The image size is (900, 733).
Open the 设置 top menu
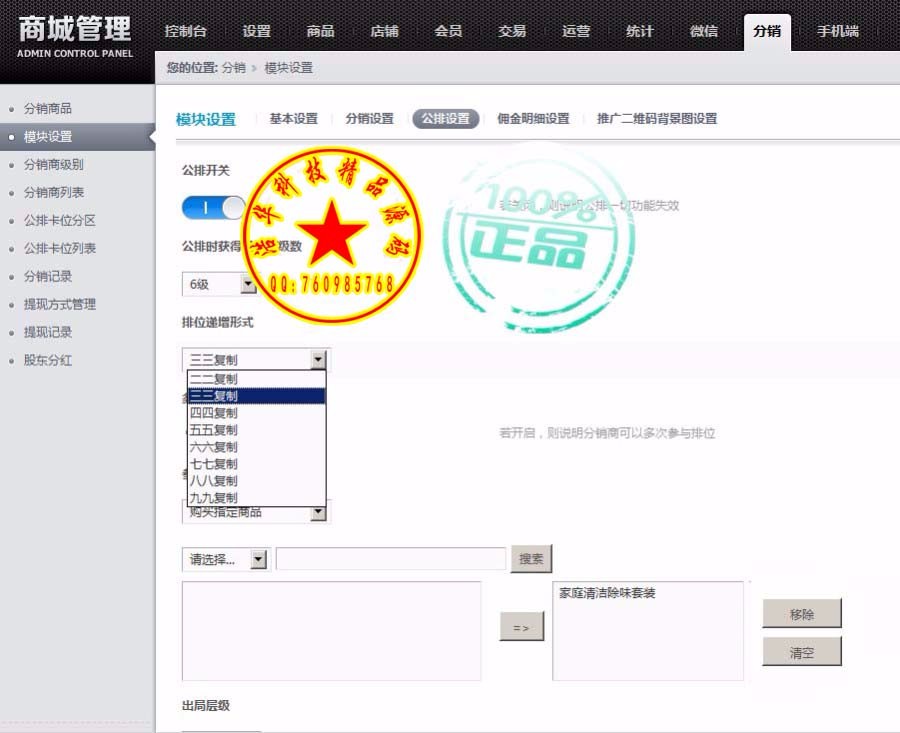click(257, 31)
